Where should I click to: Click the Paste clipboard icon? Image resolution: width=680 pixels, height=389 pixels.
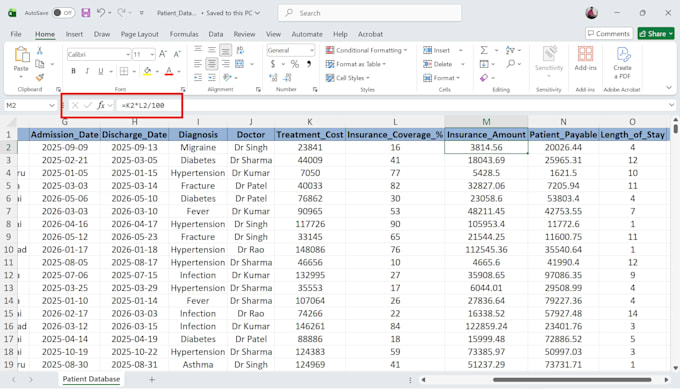point(21,55)
